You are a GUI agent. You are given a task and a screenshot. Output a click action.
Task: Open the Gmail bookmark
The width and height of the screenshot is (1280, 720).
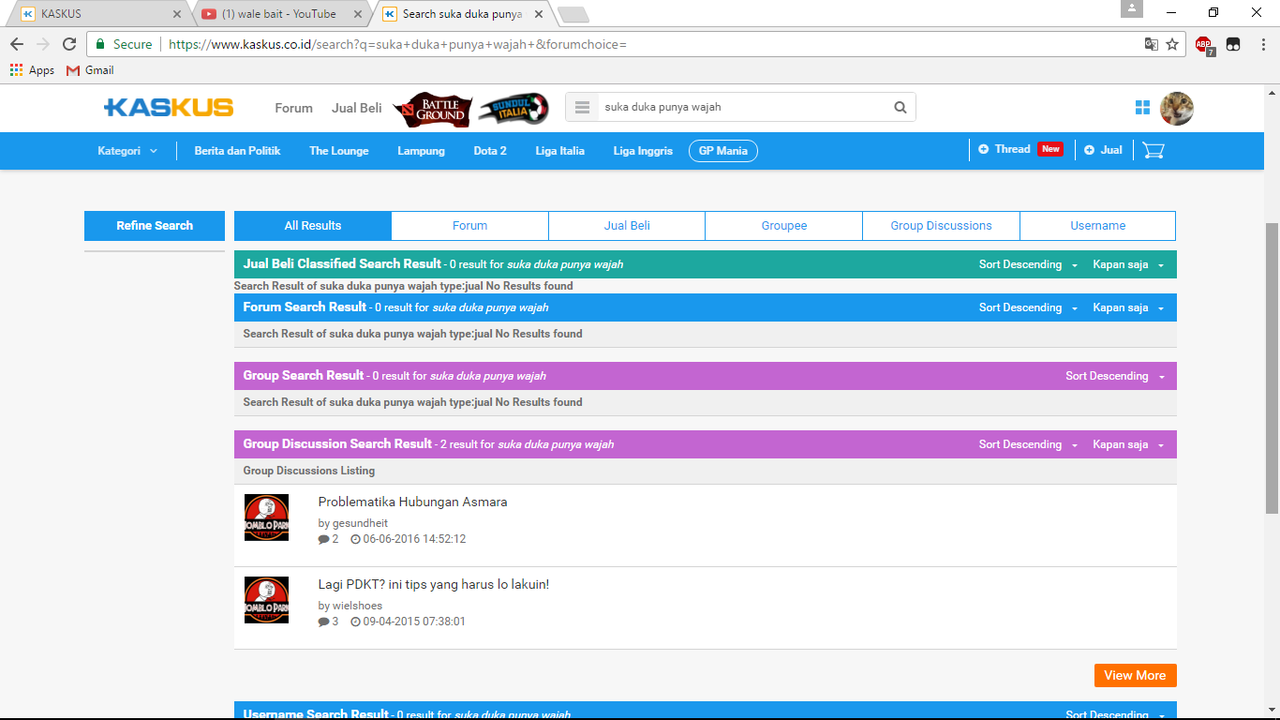pyautogui.click(x=90, y=70)
